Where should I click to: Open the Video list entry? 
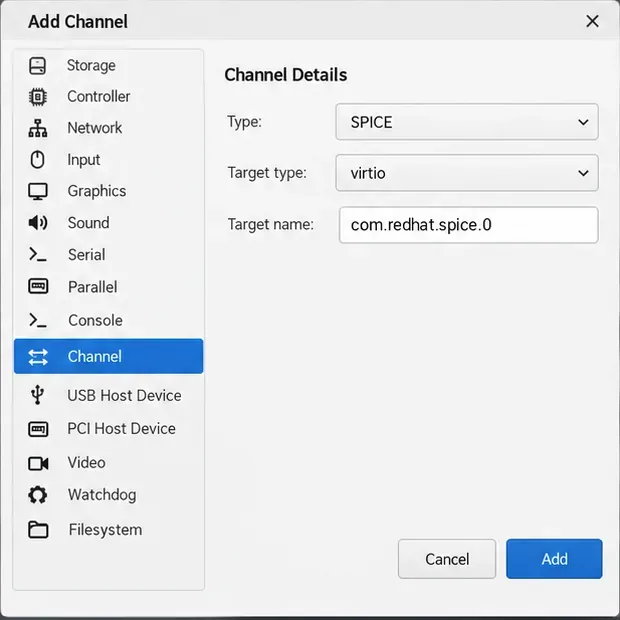click(108, 463)
